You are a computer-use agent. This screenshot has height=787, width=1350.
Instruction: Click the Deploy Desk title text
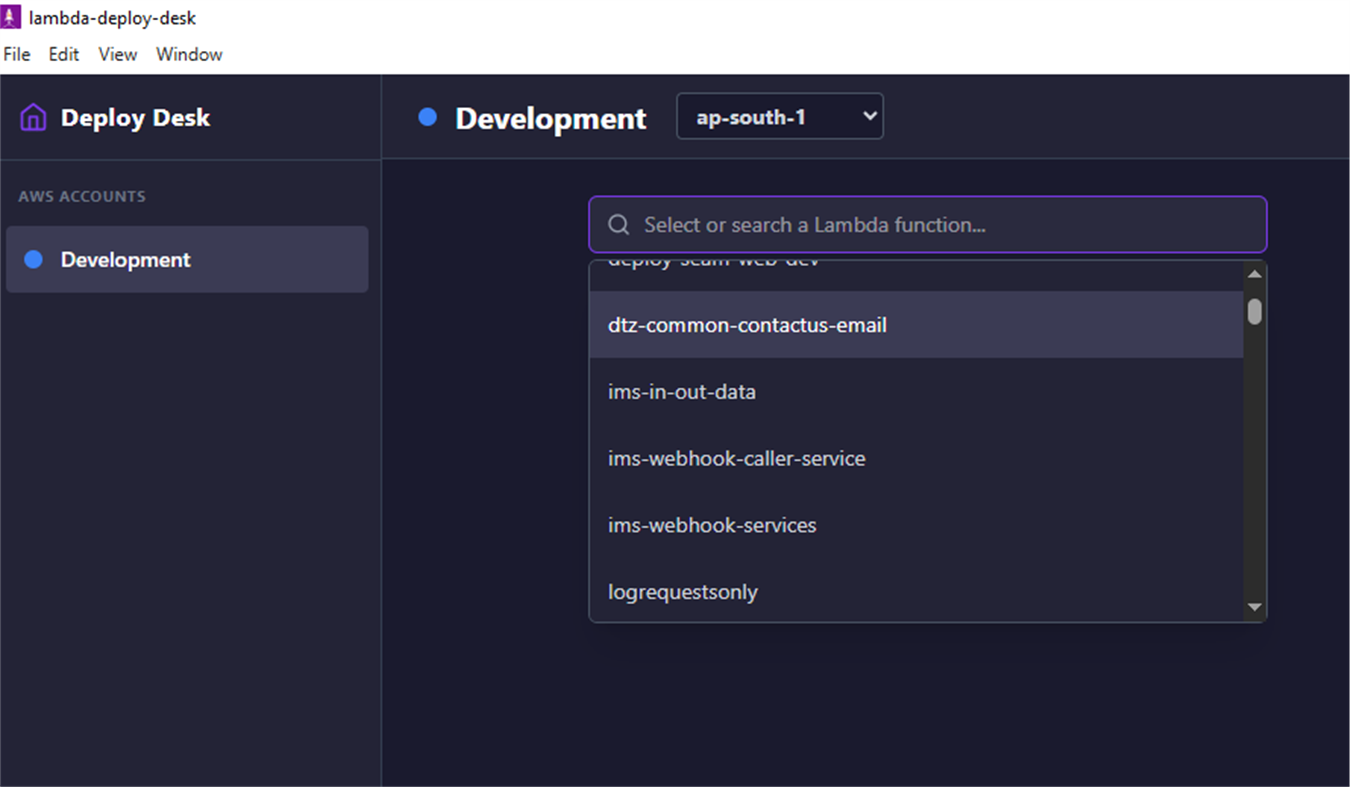pyautogui.click(x=135, y=118)
